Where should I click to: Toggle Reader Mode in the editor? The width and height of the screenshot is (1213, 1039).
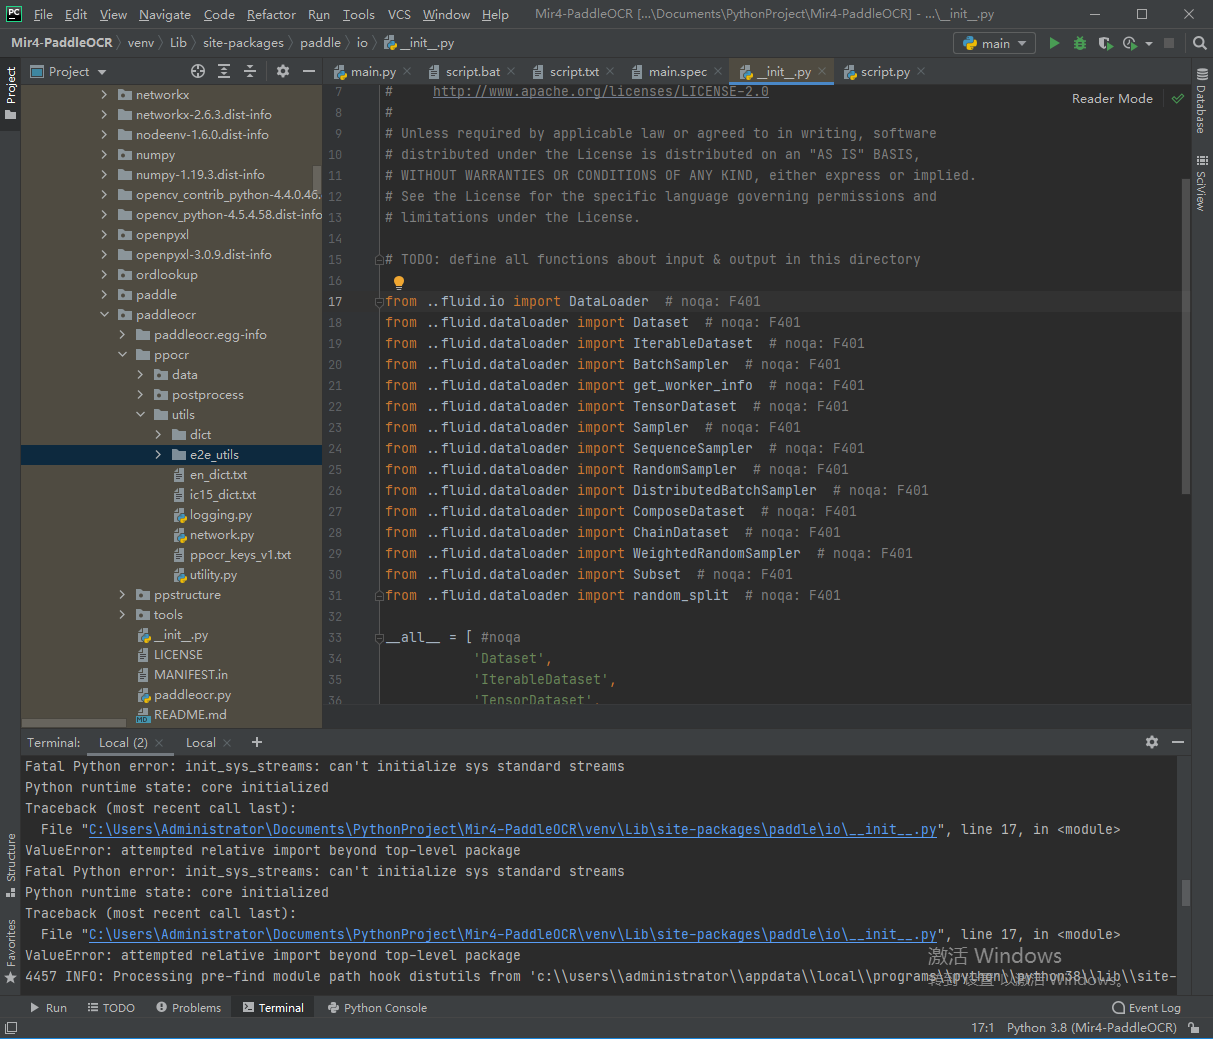pyautogui.click(x=1112, y=98)
